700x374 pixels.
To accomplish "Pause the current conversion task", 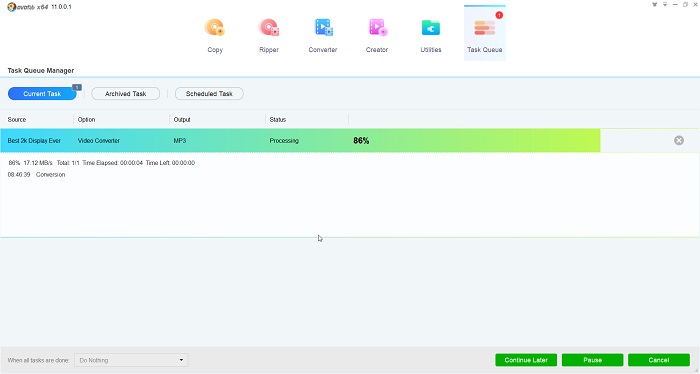I will pyautogui.click(x=592, y=360).
